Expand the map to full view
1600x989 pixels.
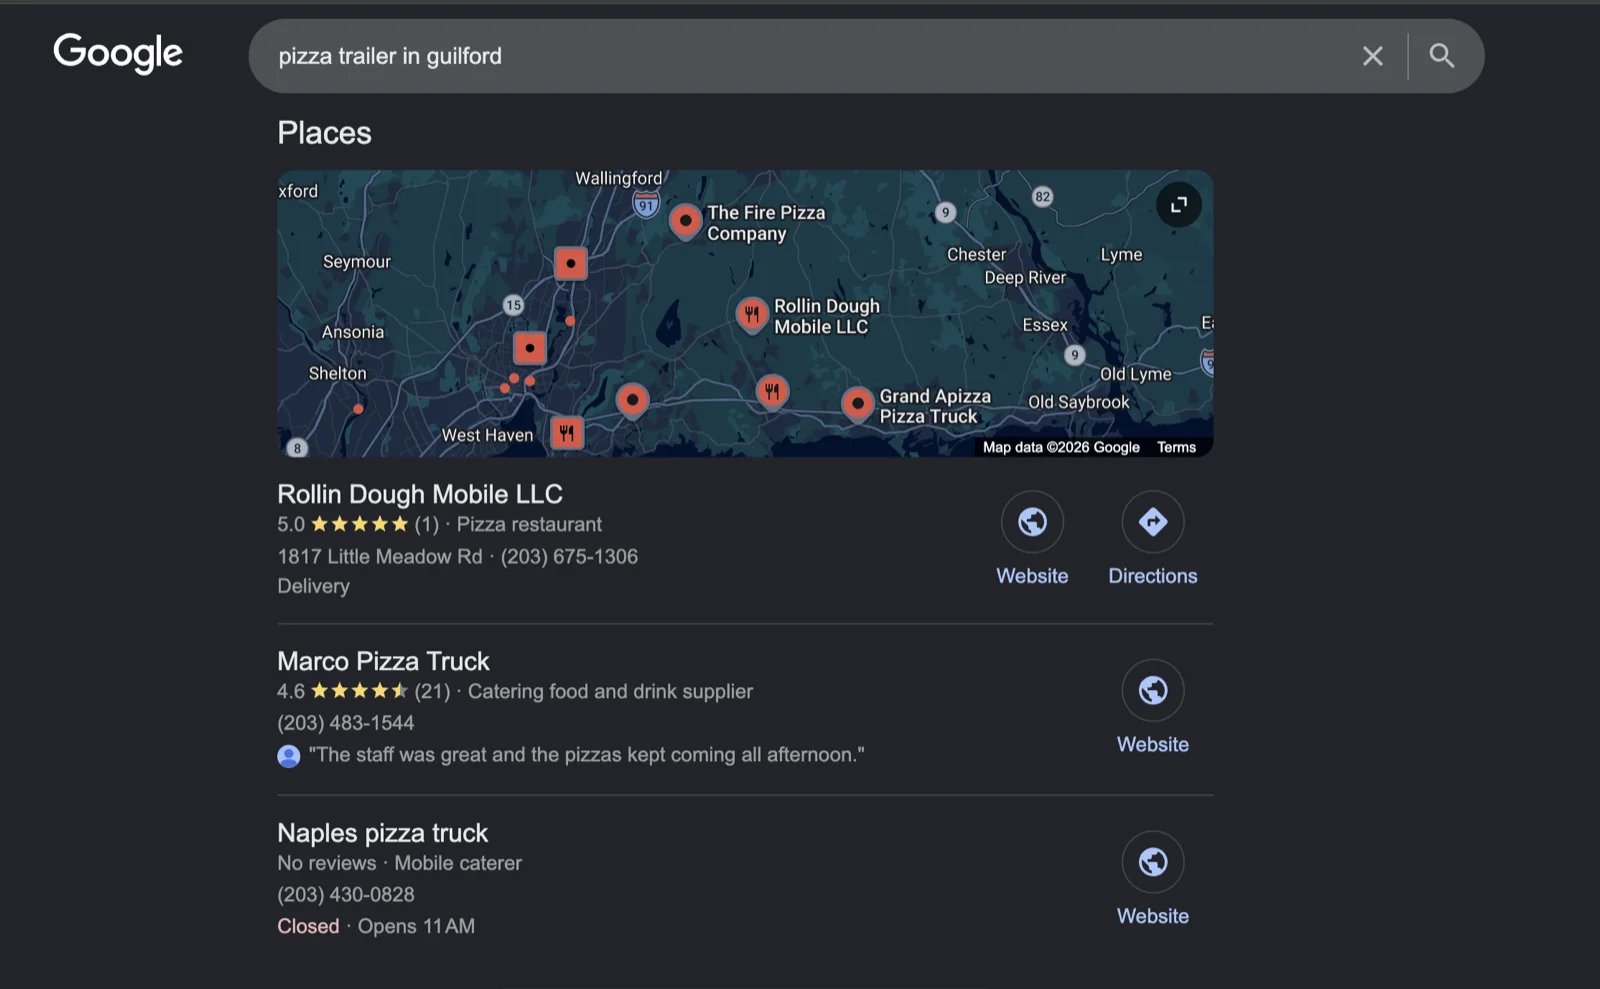click(x=1179, y=204)
